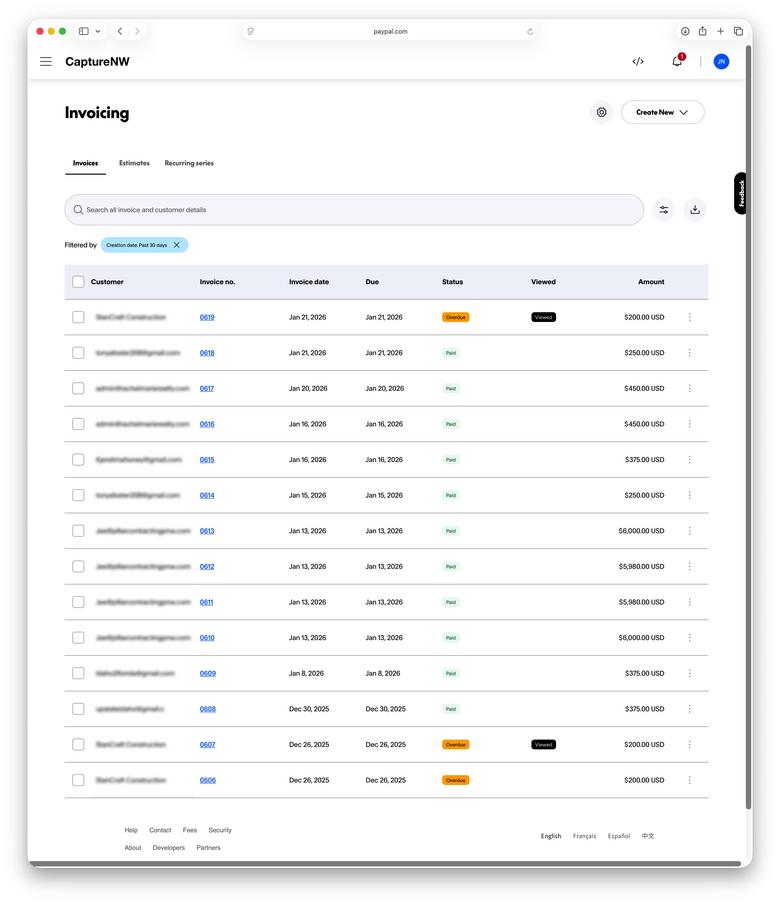780x904 pixels.
Task: Click the developer code icon
Action: click(x=638, y=62)
